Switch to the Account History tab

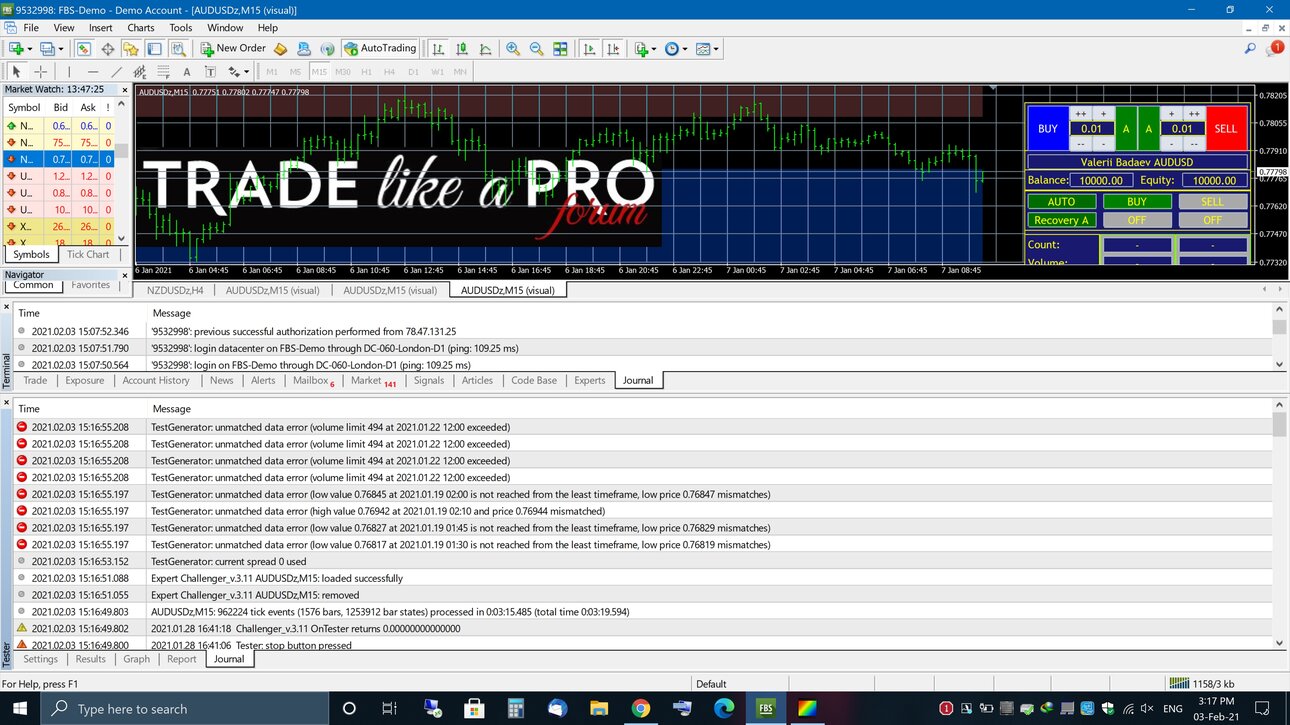click(x=156, y=380)
